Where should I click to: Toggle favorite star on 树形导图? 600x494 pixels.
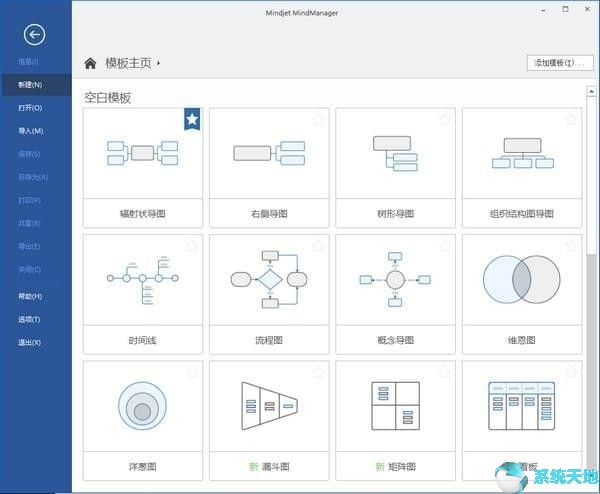445,120
